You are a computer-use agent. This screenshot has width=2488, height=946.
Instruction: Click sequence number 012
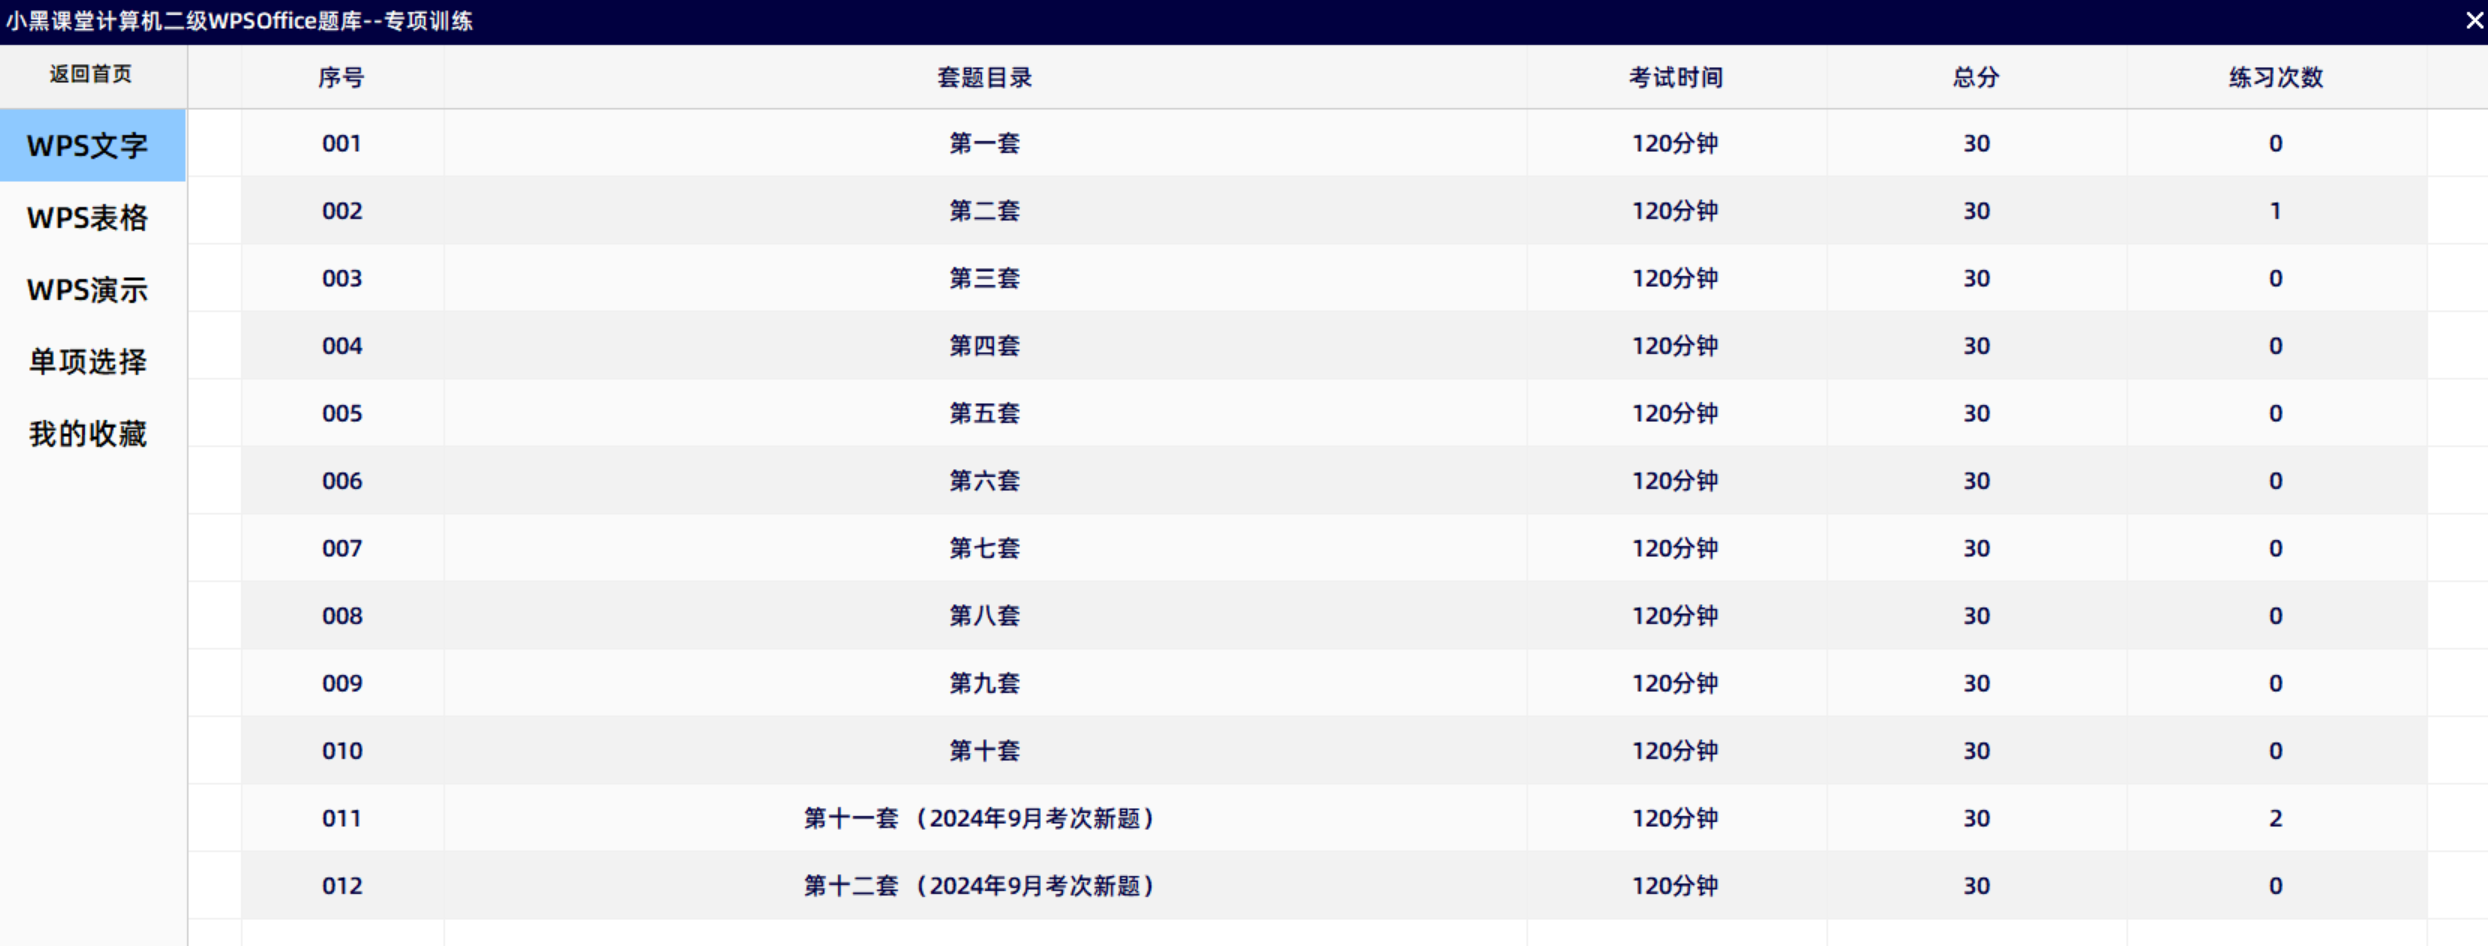coord(341,886)
